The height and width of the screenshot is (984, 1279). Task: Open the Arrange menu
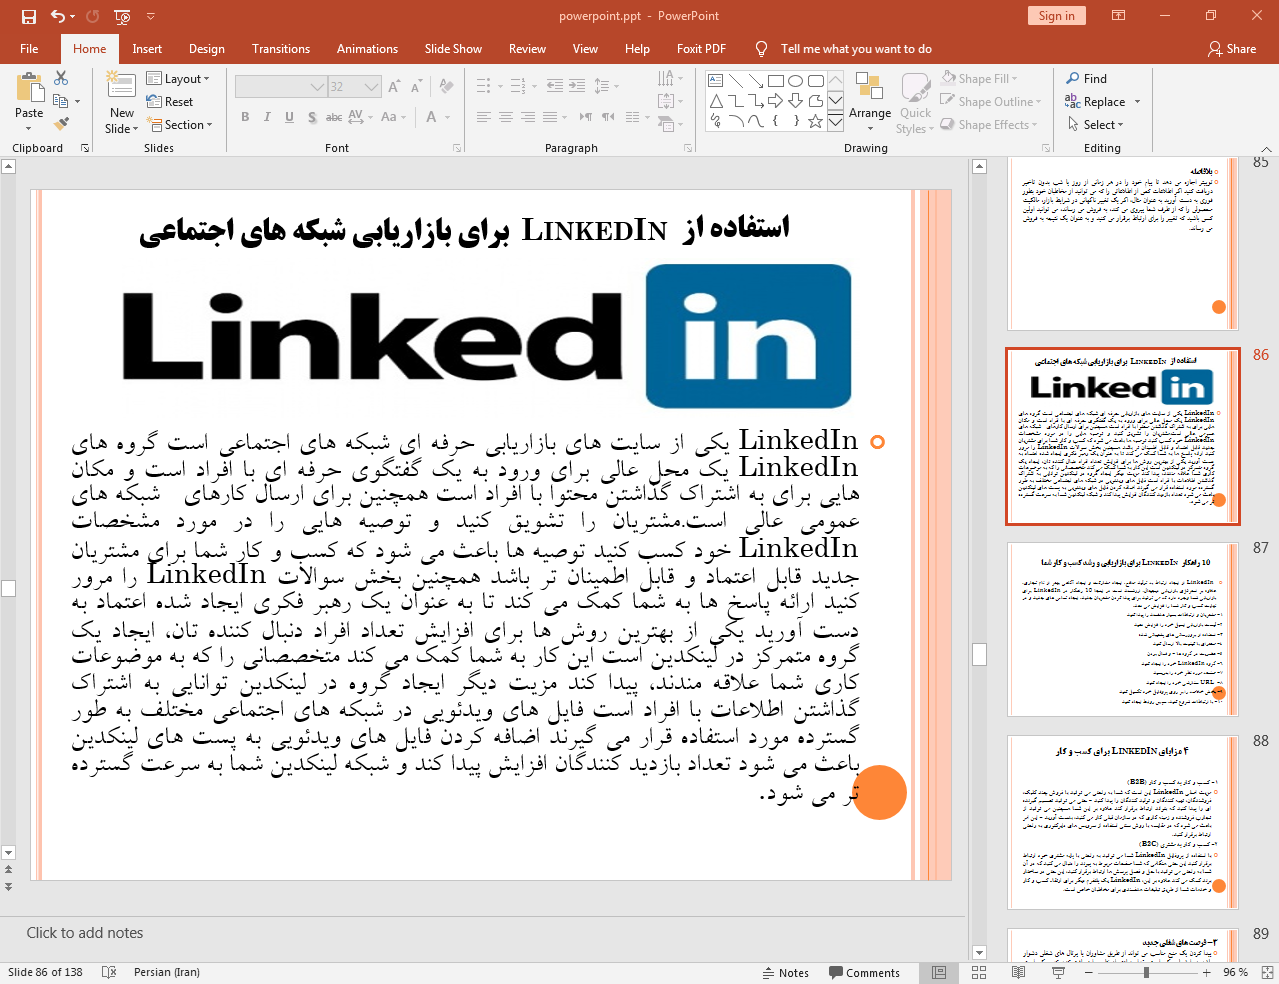click(870, 101)
